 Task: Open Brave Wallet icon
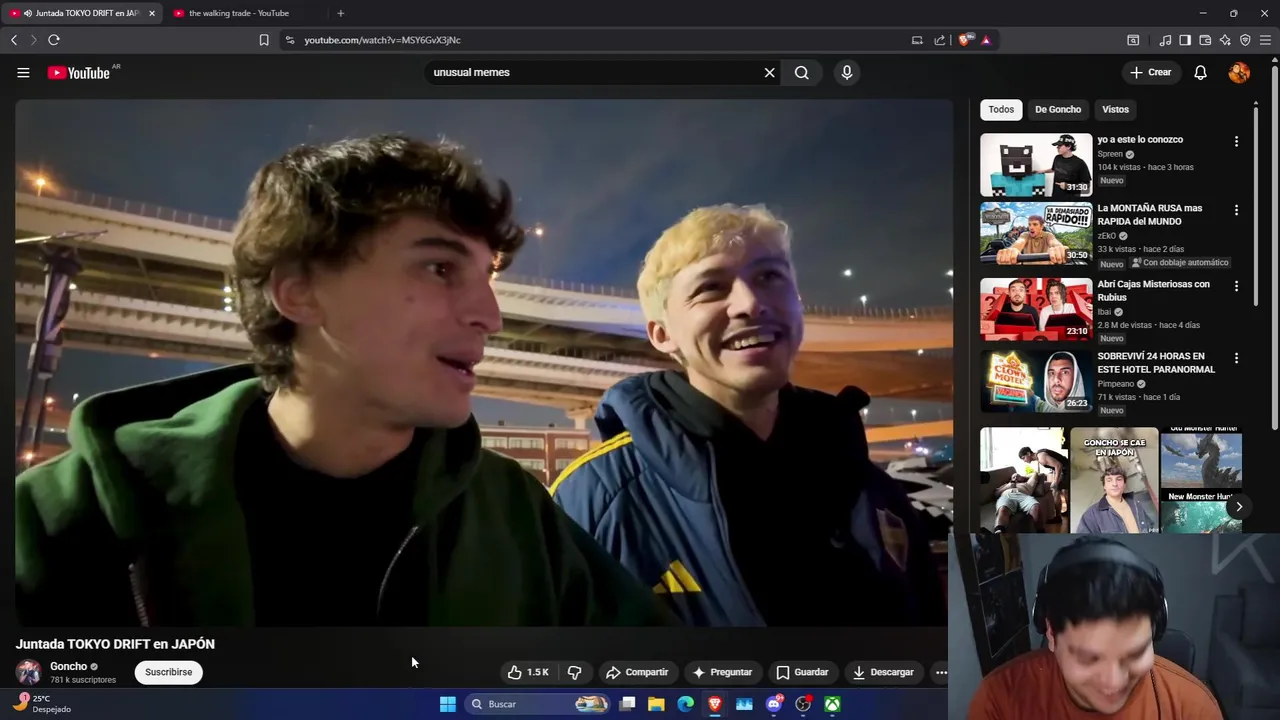(x=1205, y=40)
